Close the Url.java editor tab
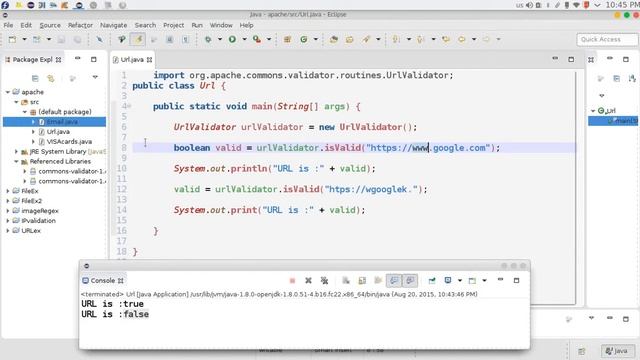This screenshot has height=360, width=640. click(x=149, y=60)
